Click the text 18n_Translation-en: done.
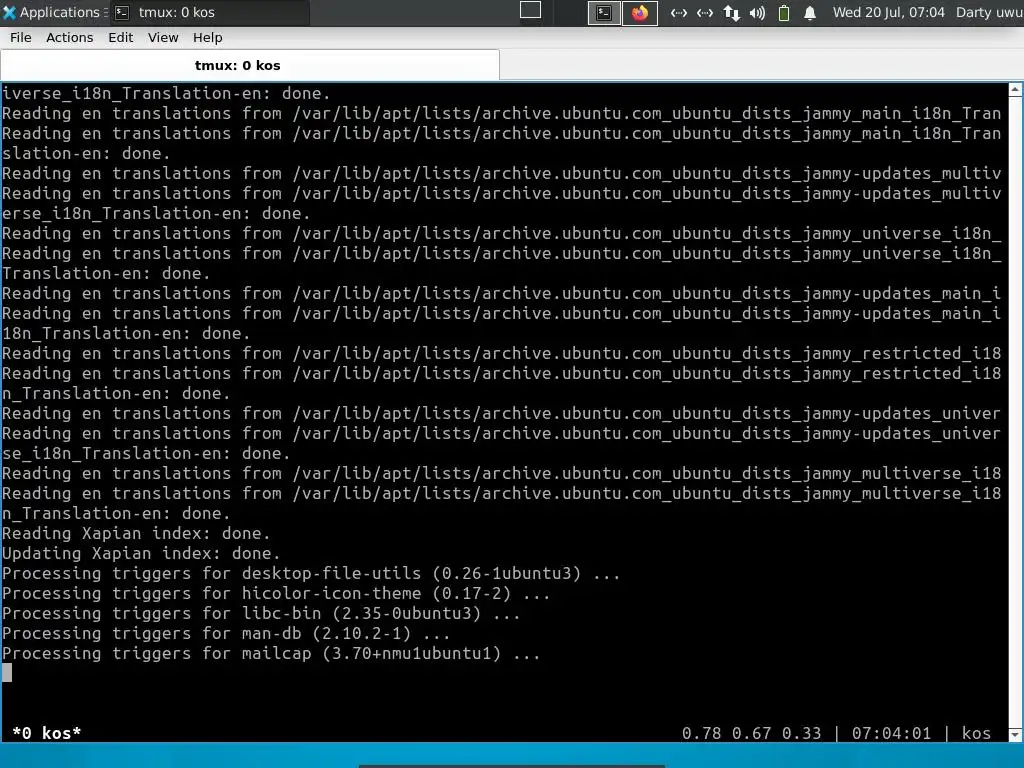Screen dimensions: 1024x768 pos(126,334)
